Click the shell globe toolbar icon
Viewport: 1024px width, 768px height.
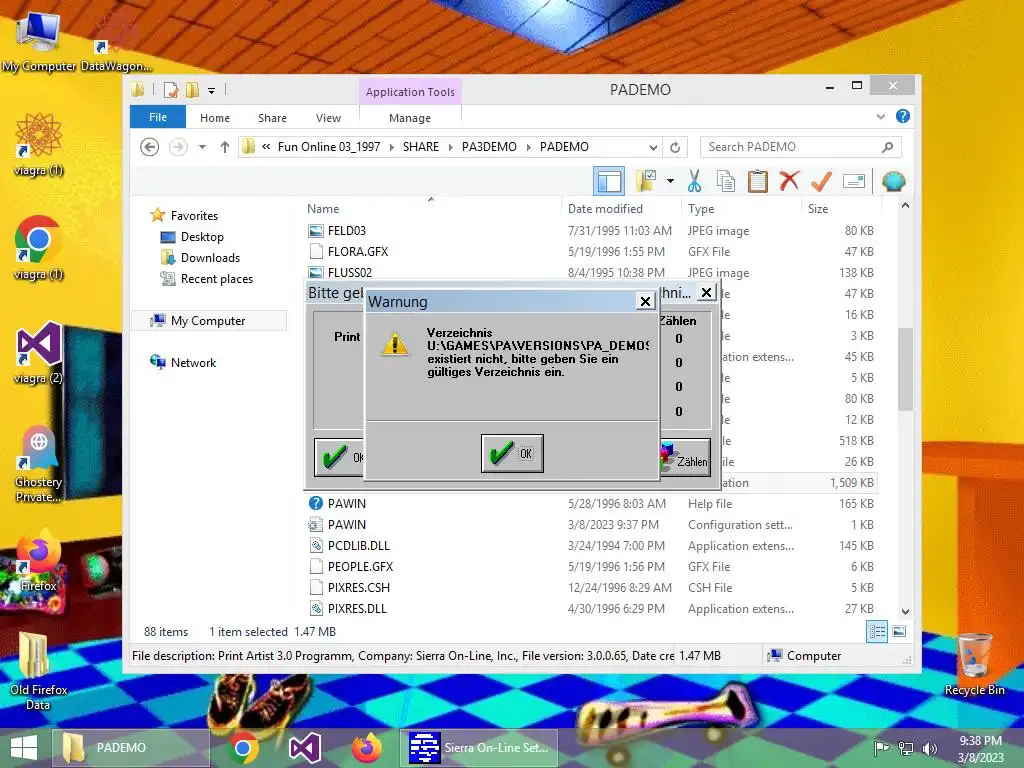(x=893, y=181)
